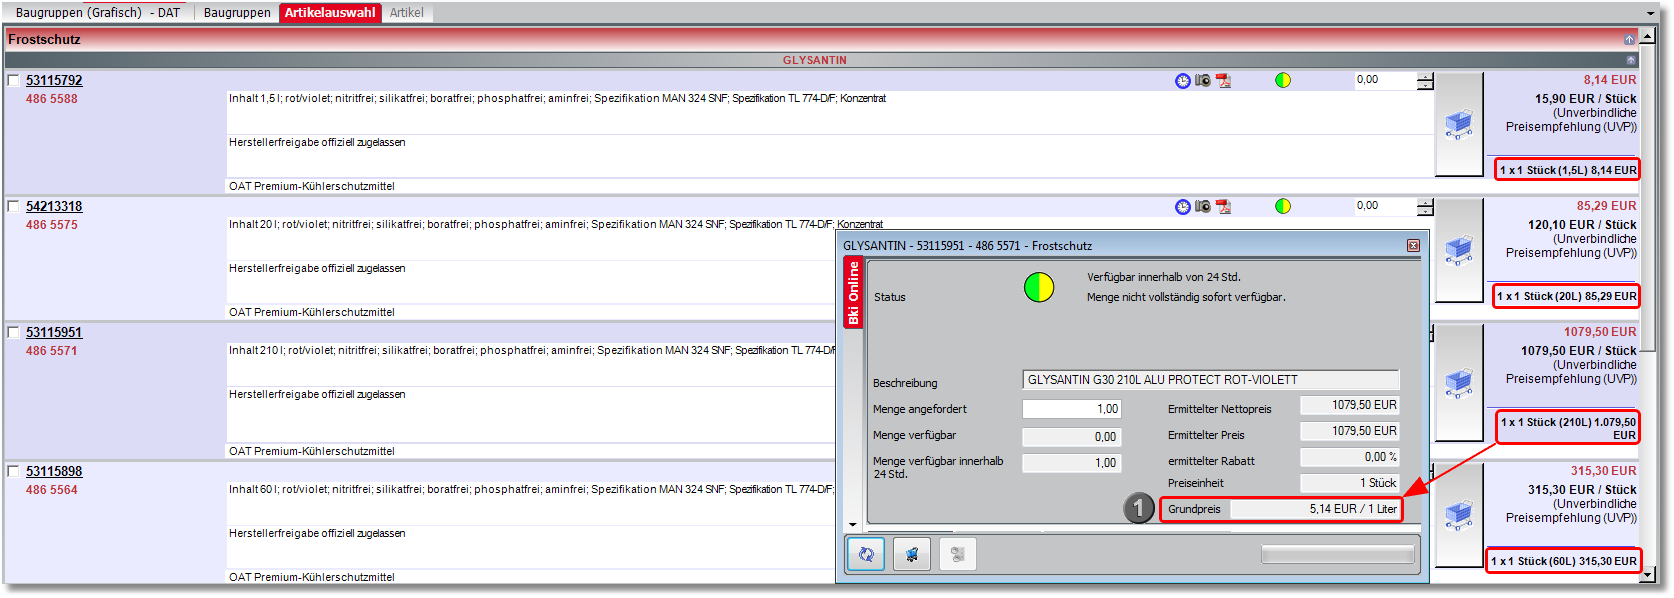Image resolution: width=1674 pixels, height=598 pixels.
Task: Click the quantity field for article 54213318
Action: (x=1385, y=207)
